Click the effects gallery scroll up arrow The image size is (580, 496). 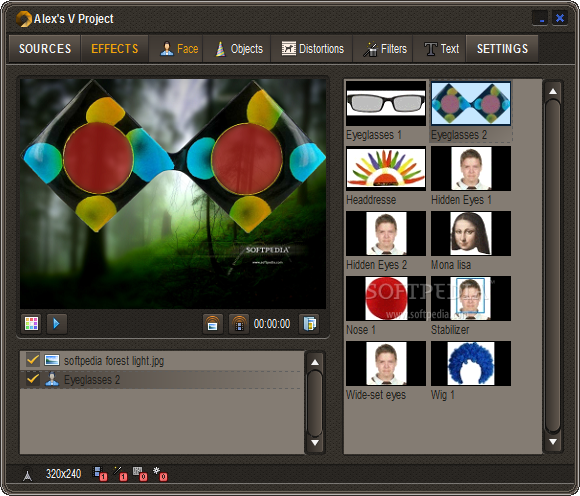553,91
